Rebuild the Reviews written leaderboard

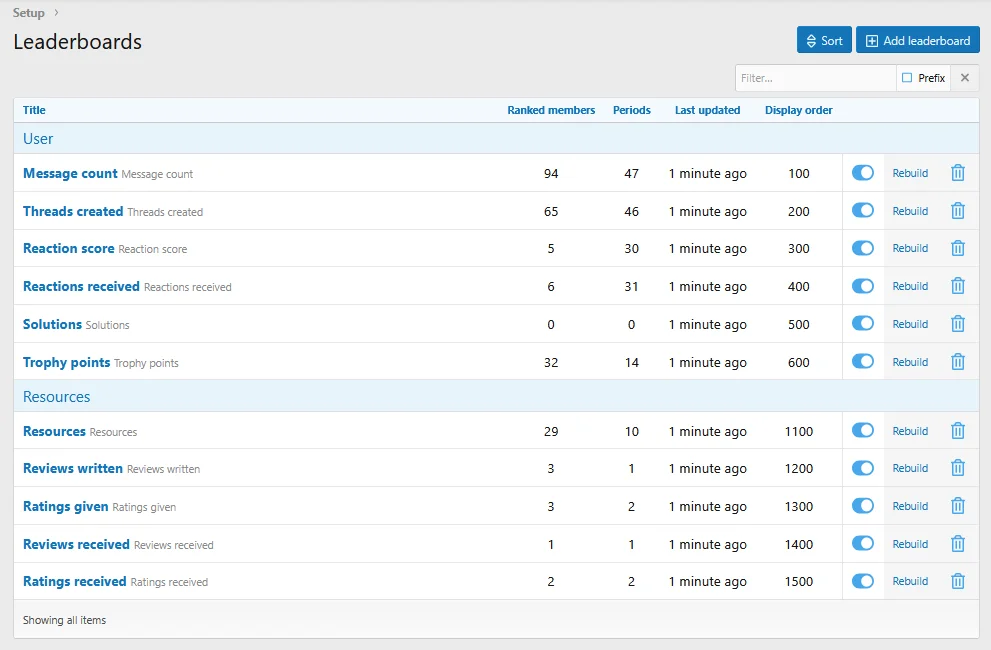coord(910,468)
